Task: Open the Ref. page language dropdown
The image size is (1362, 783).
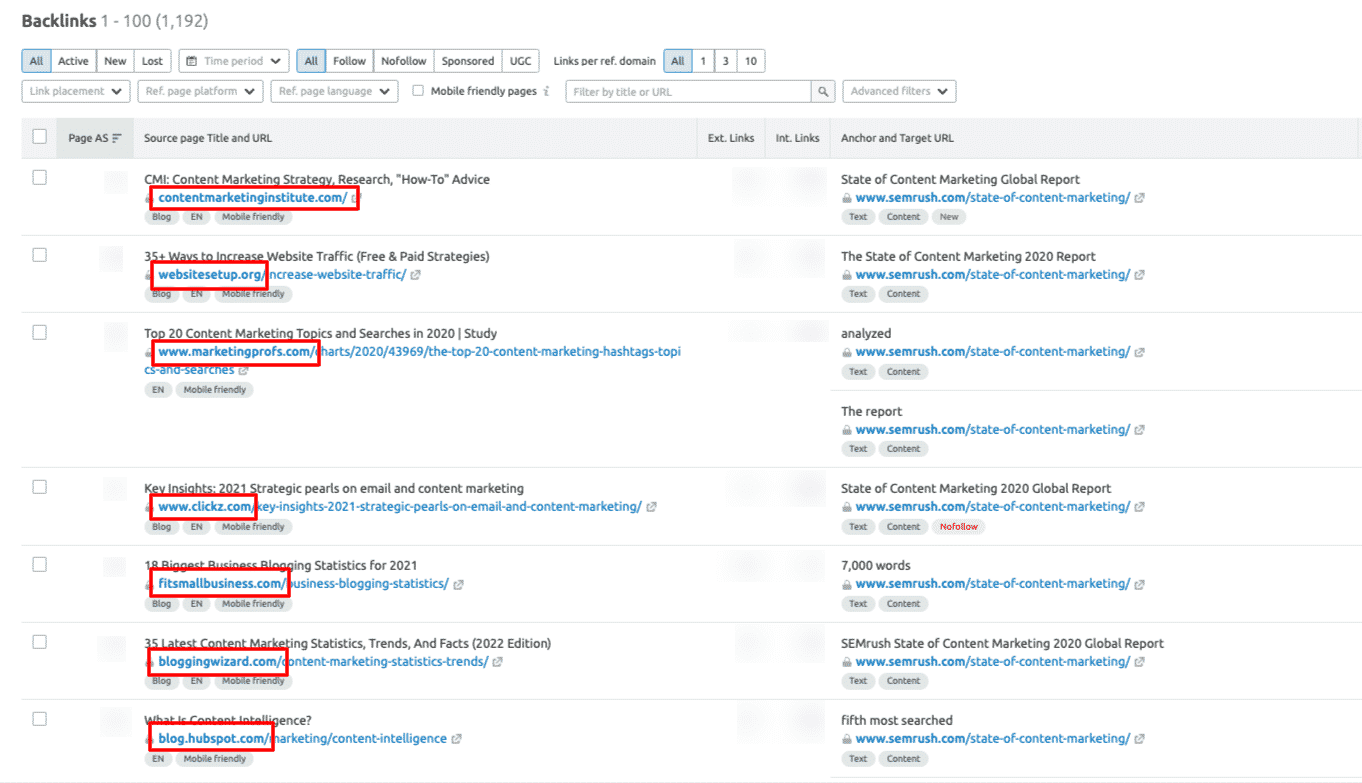Action: click(335, 91)
